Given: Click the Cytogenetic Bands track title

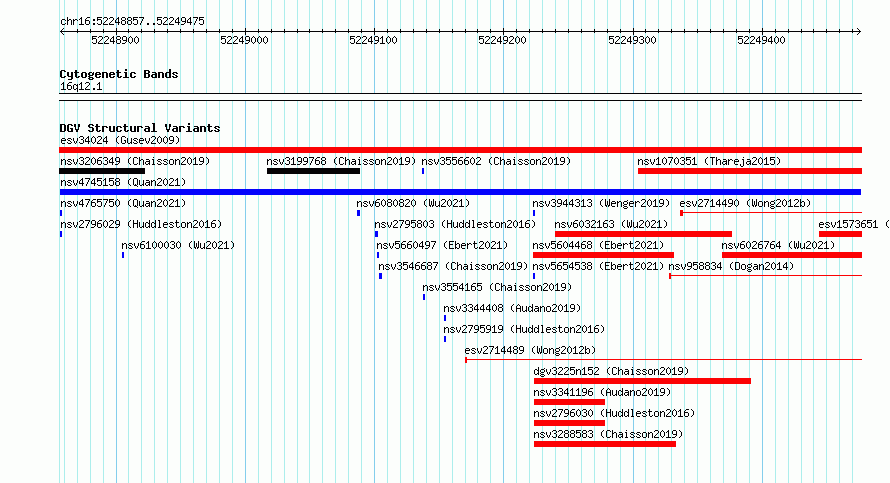Looking at the screenshot, I should [x=119, y=74].
